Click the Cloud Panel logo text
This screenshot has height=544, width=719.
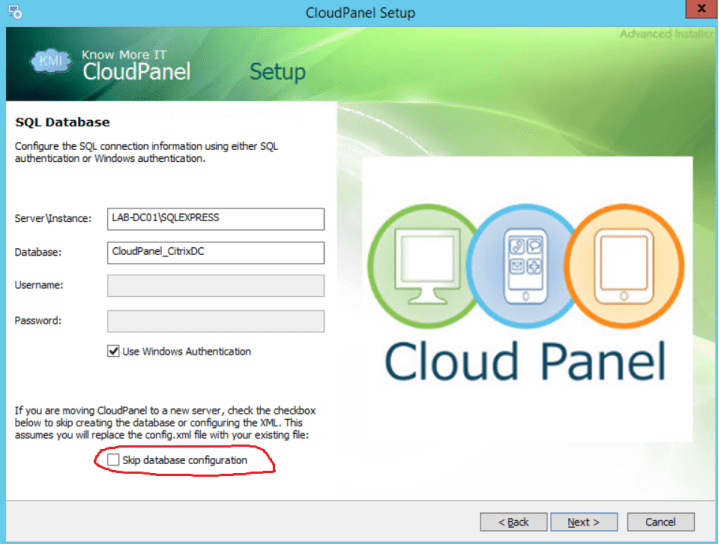(525, 361)
